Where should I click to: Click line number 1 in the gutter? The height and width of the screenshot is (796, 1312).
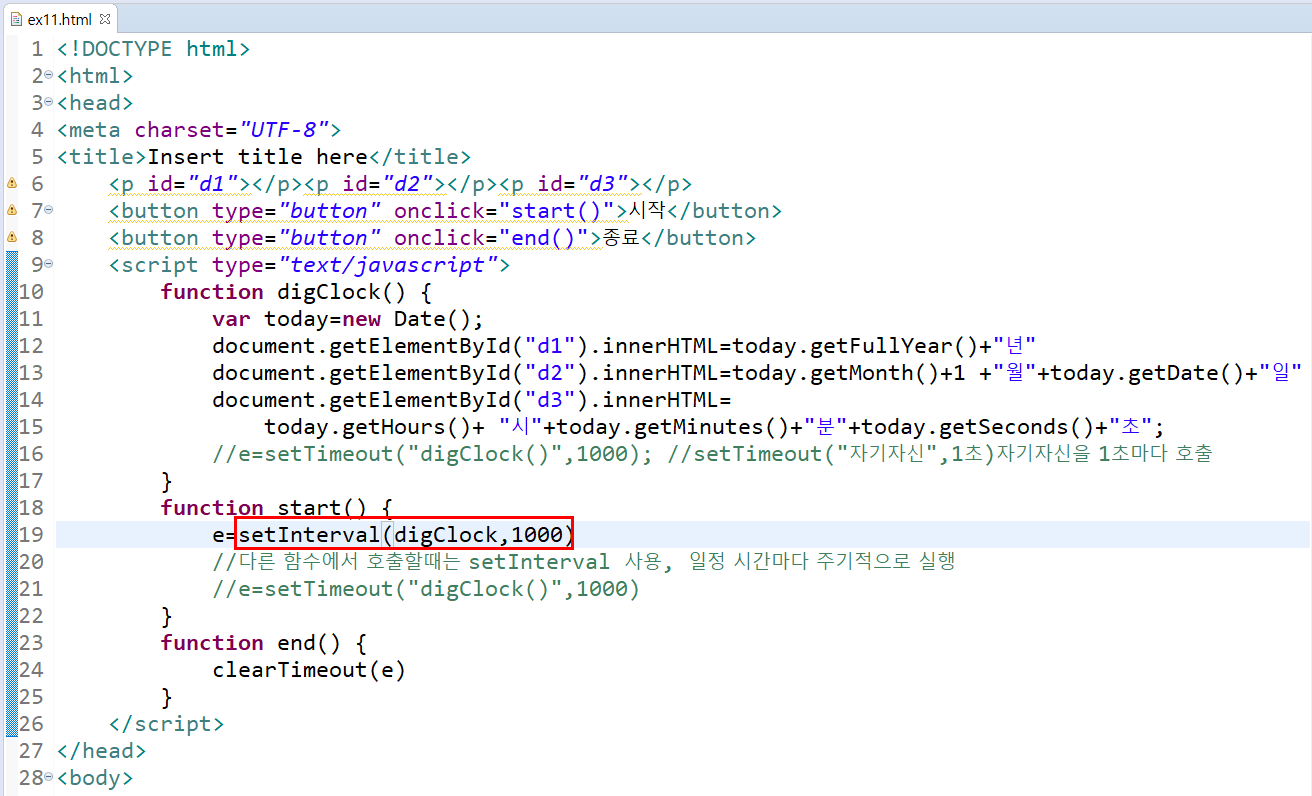(37, 49)
